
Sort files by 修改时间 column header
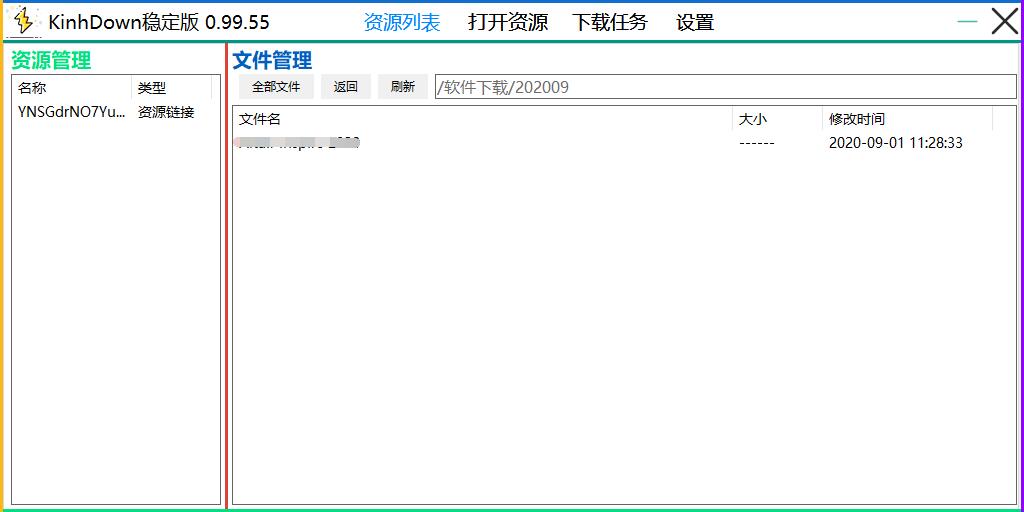[x=906, y=119]
